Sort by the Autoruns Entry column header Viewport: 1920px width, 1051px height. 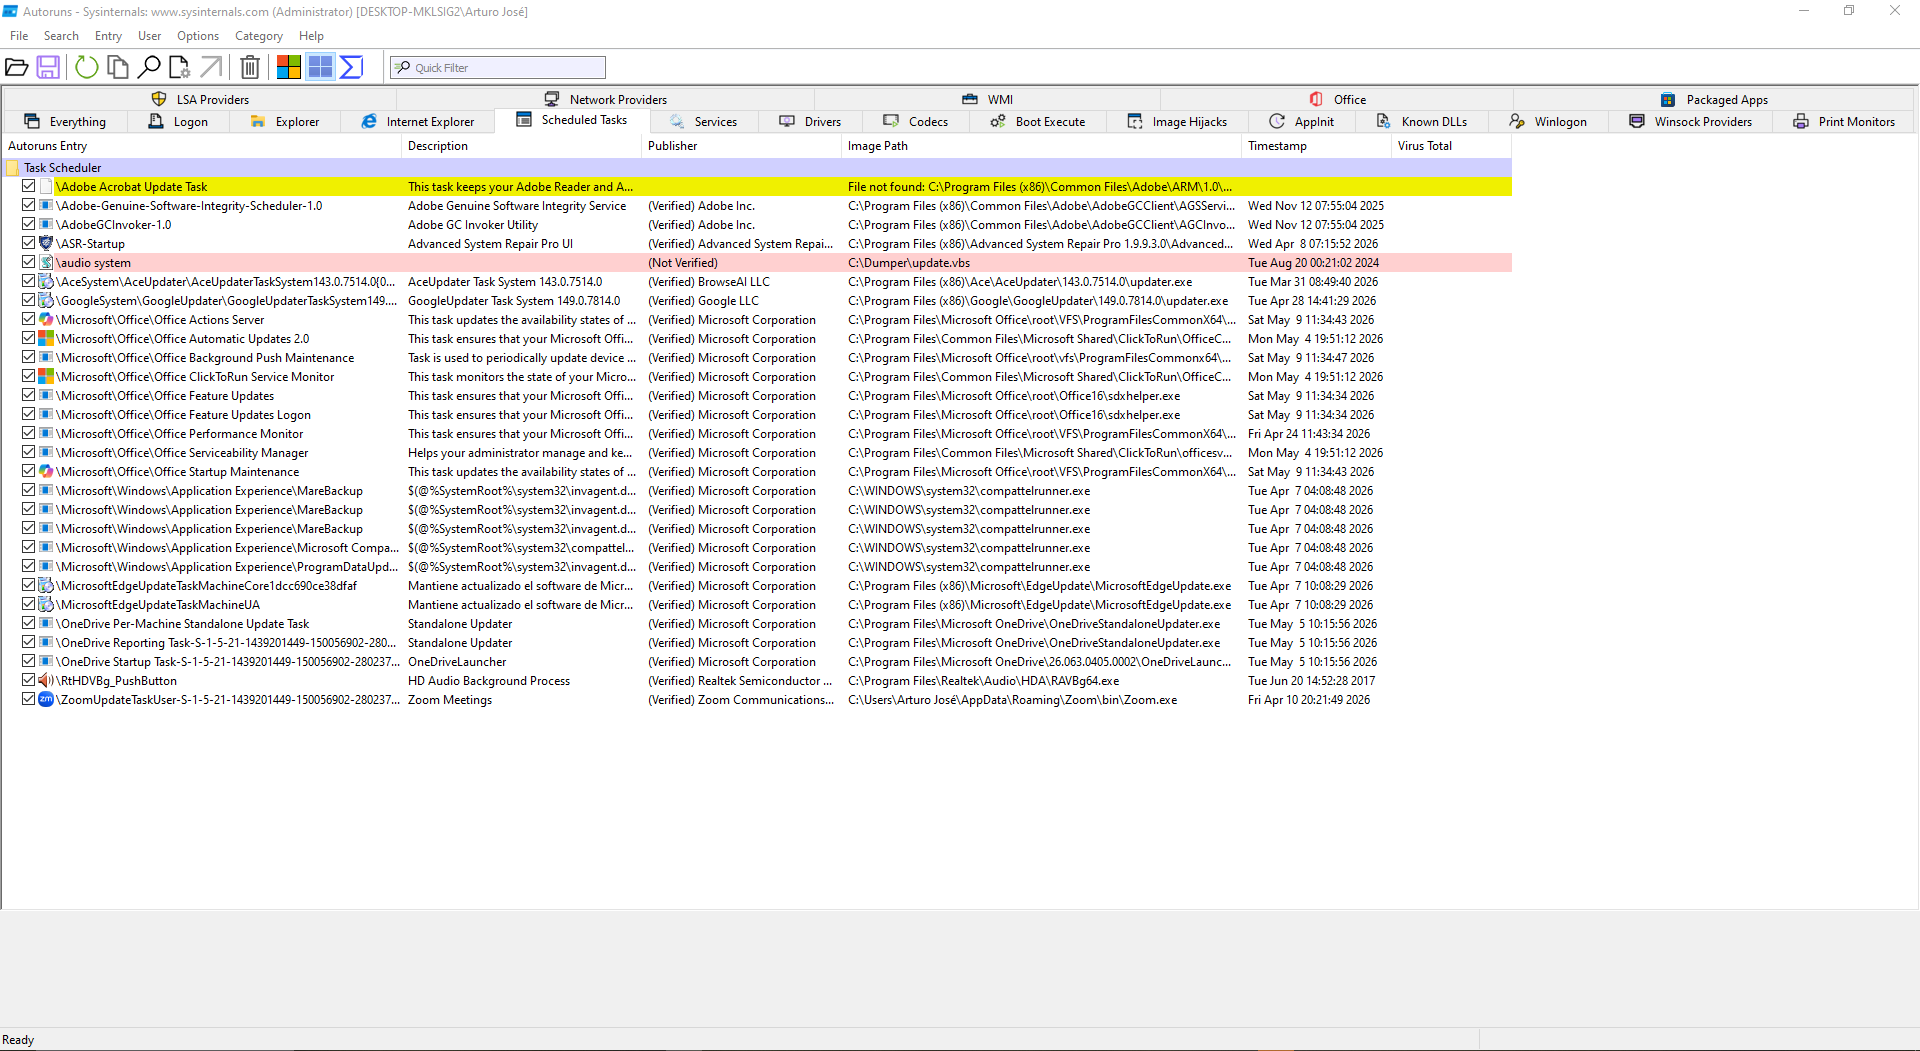click(x=201, y=146)
